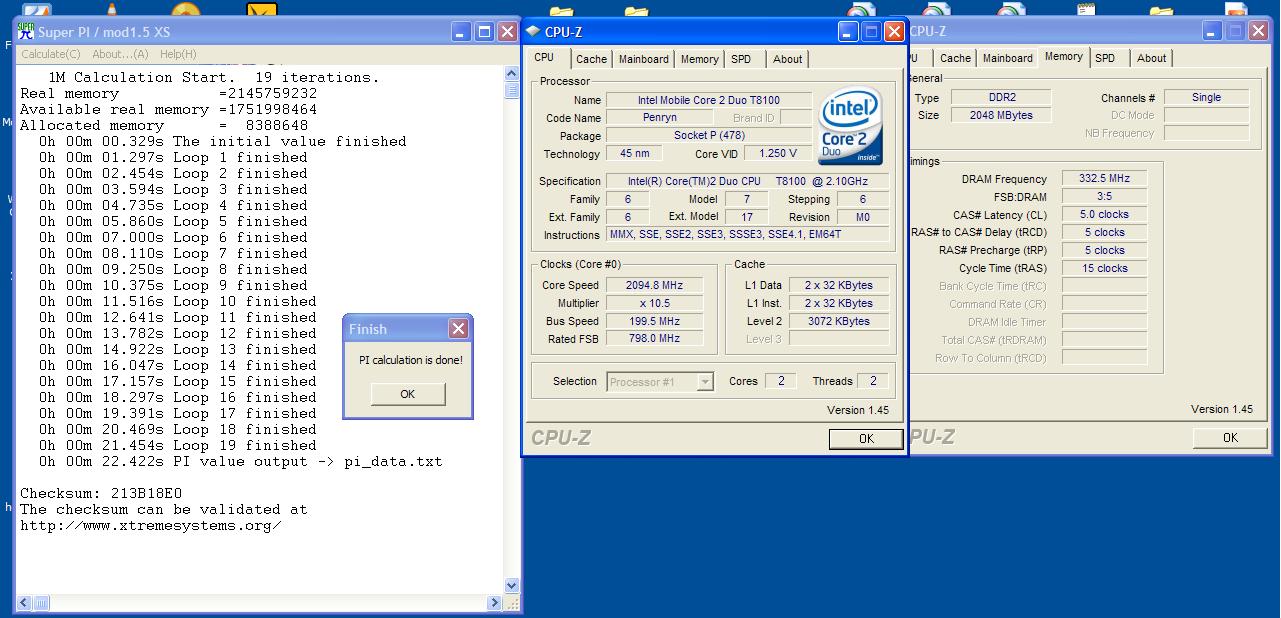Image resolution: width=1281 pixels, height=618 pixels.
Task: Open the Help(H) menu in Super PI
Action: [x=178, y=54]
